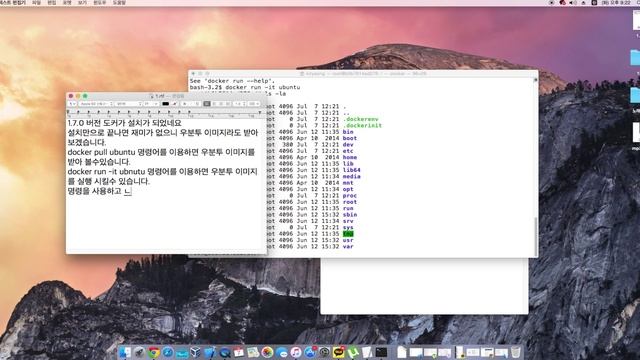The width and height of the screenshot is (640, 360).
Task: Open font family dropdown in TextEdit
Action: [x=96, y=104]
